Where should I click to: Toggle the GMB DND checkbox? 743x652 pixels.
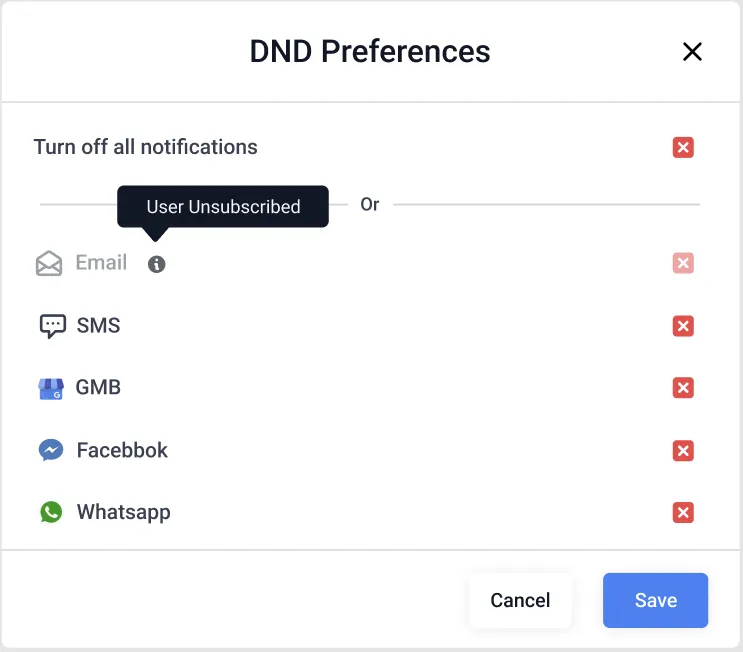tap(683, 388)
